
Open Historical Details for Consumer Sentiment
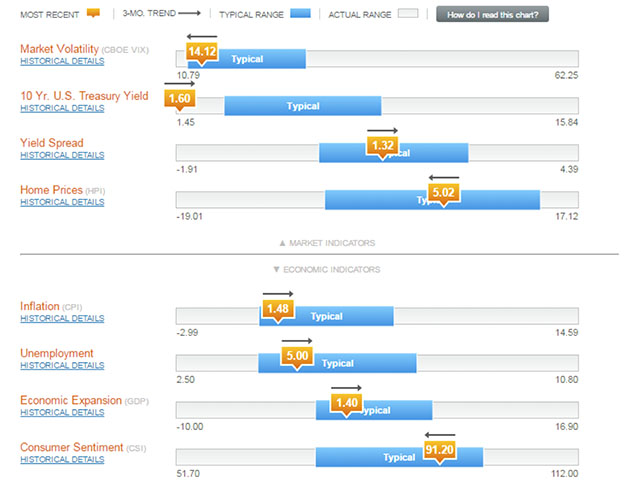62,459
